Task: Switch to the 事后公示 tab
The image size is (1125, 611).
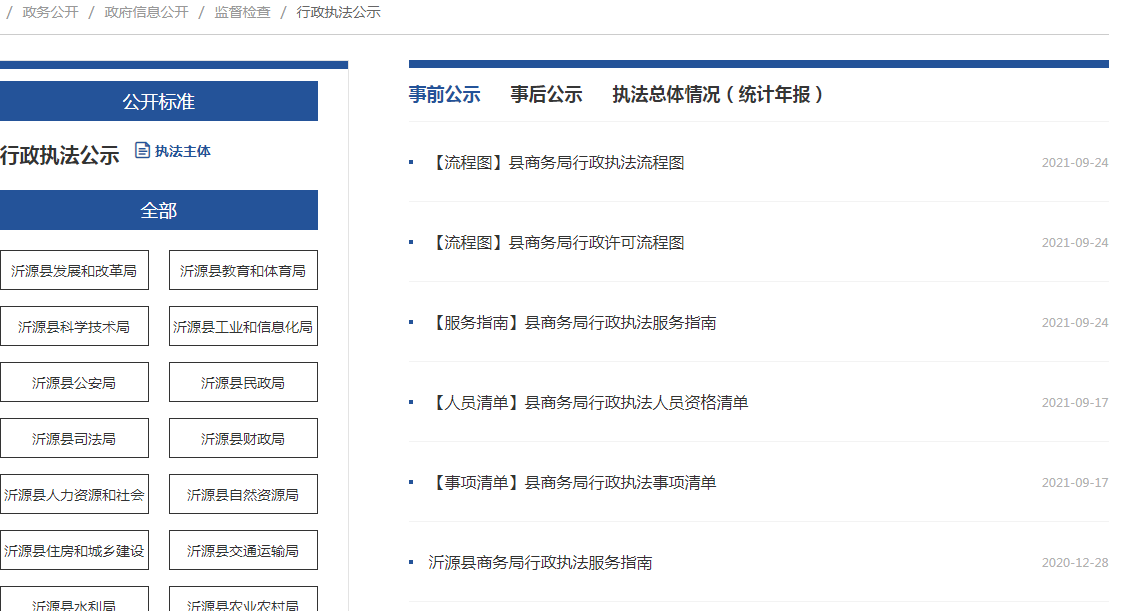Action: click(546, 94)
